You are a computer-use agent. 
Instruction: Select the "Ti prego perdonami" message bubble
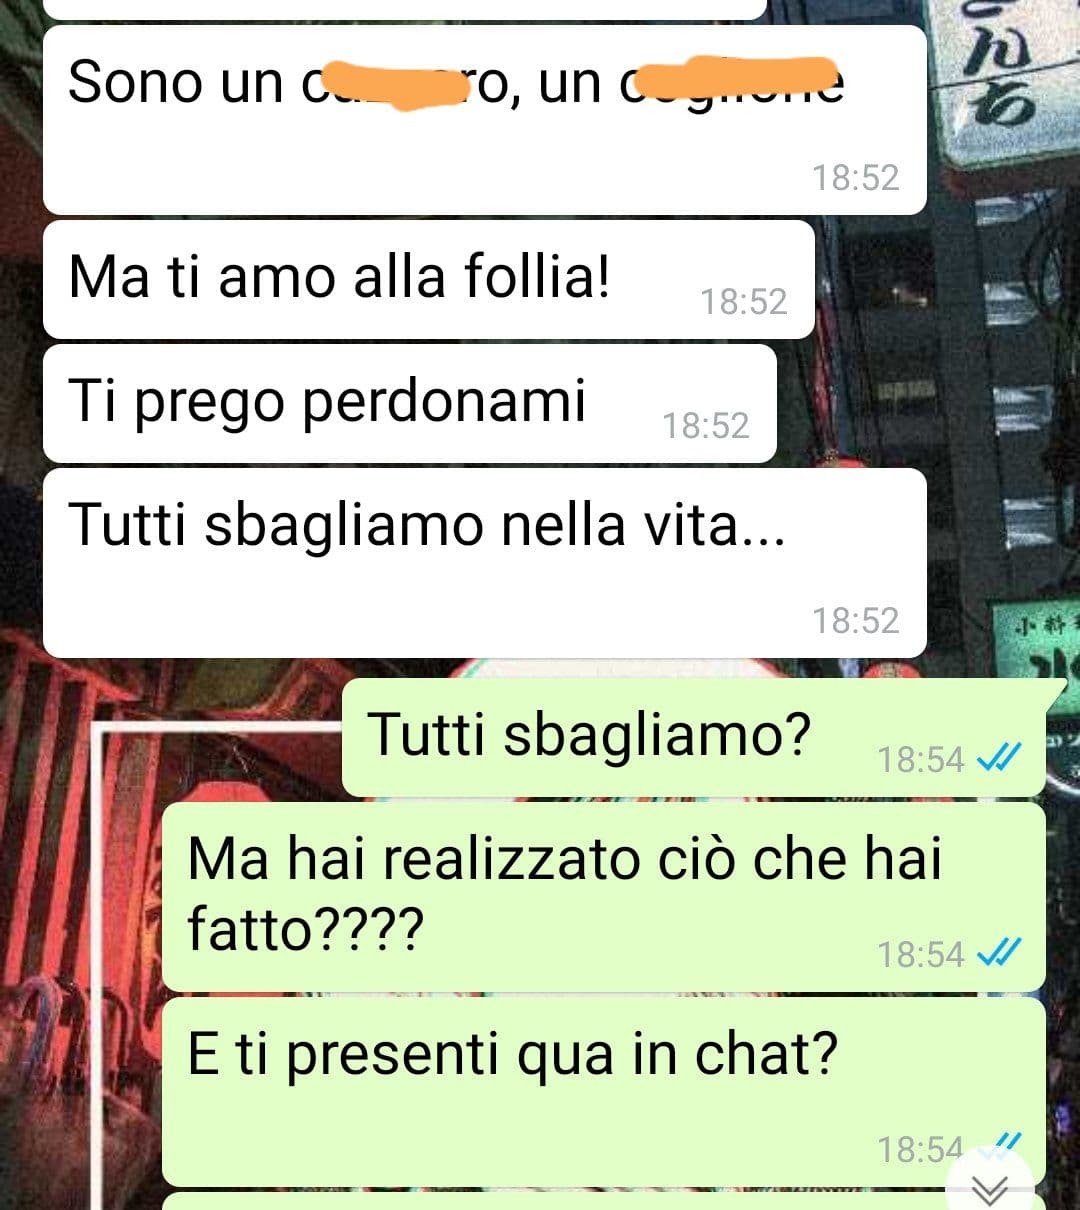[410, 404]
